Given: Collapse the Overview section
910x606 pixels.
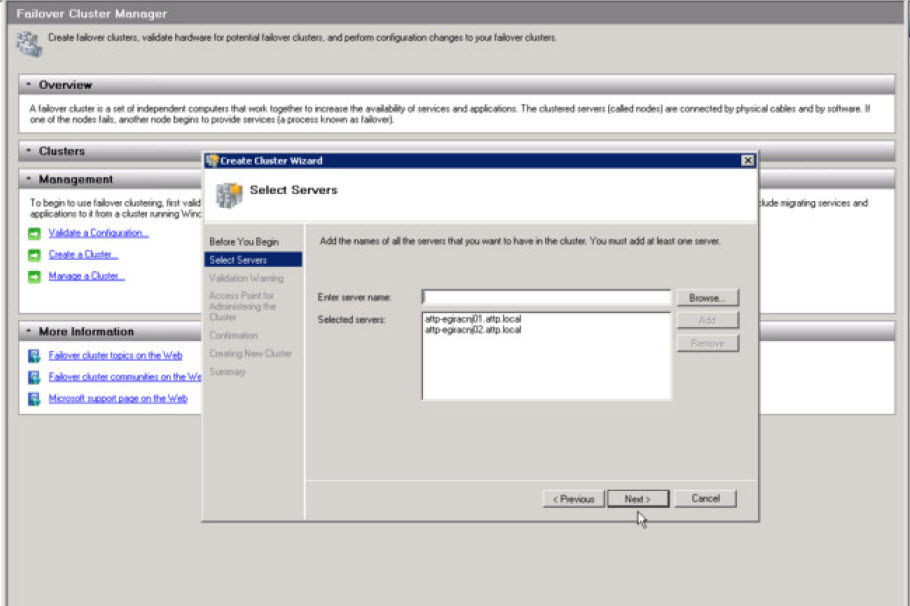Looking at the screenshot, I should click(x=28, y=85).
